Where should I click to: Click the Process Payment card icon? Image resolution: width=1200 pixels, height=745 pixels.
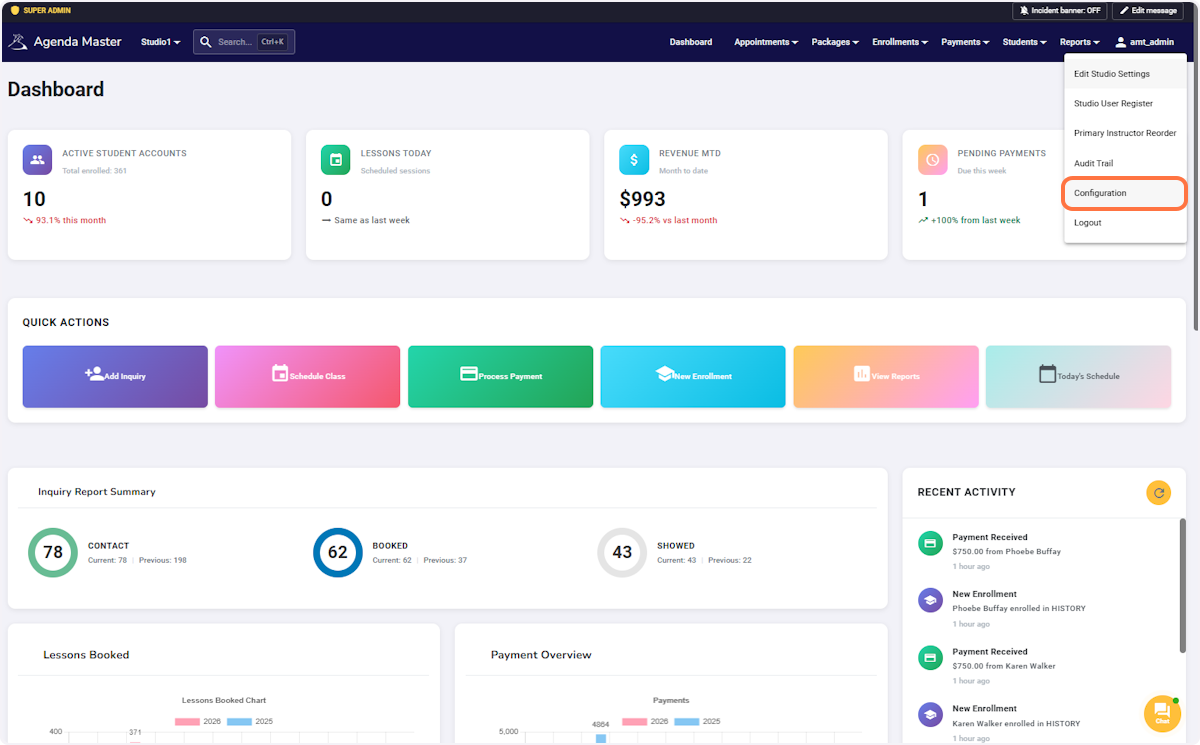(x=468, y=374)
